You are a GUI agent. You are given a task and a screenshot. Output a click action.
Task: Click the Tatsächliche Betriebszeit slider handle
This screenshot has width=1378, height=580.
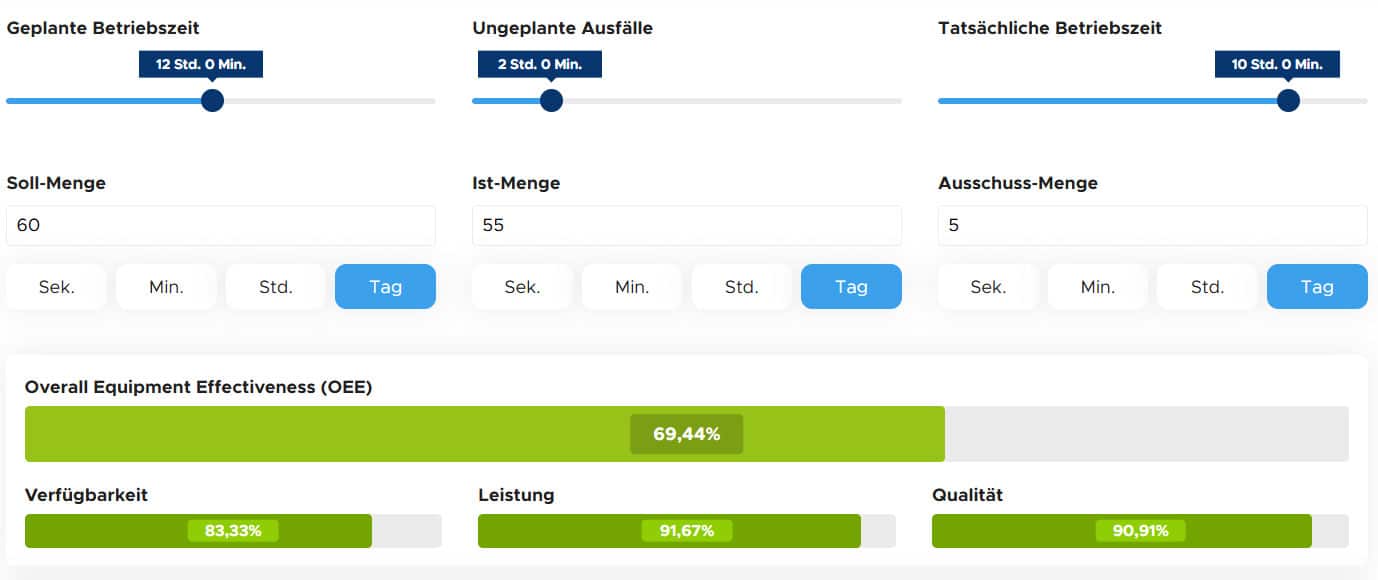coord(1288,100)
